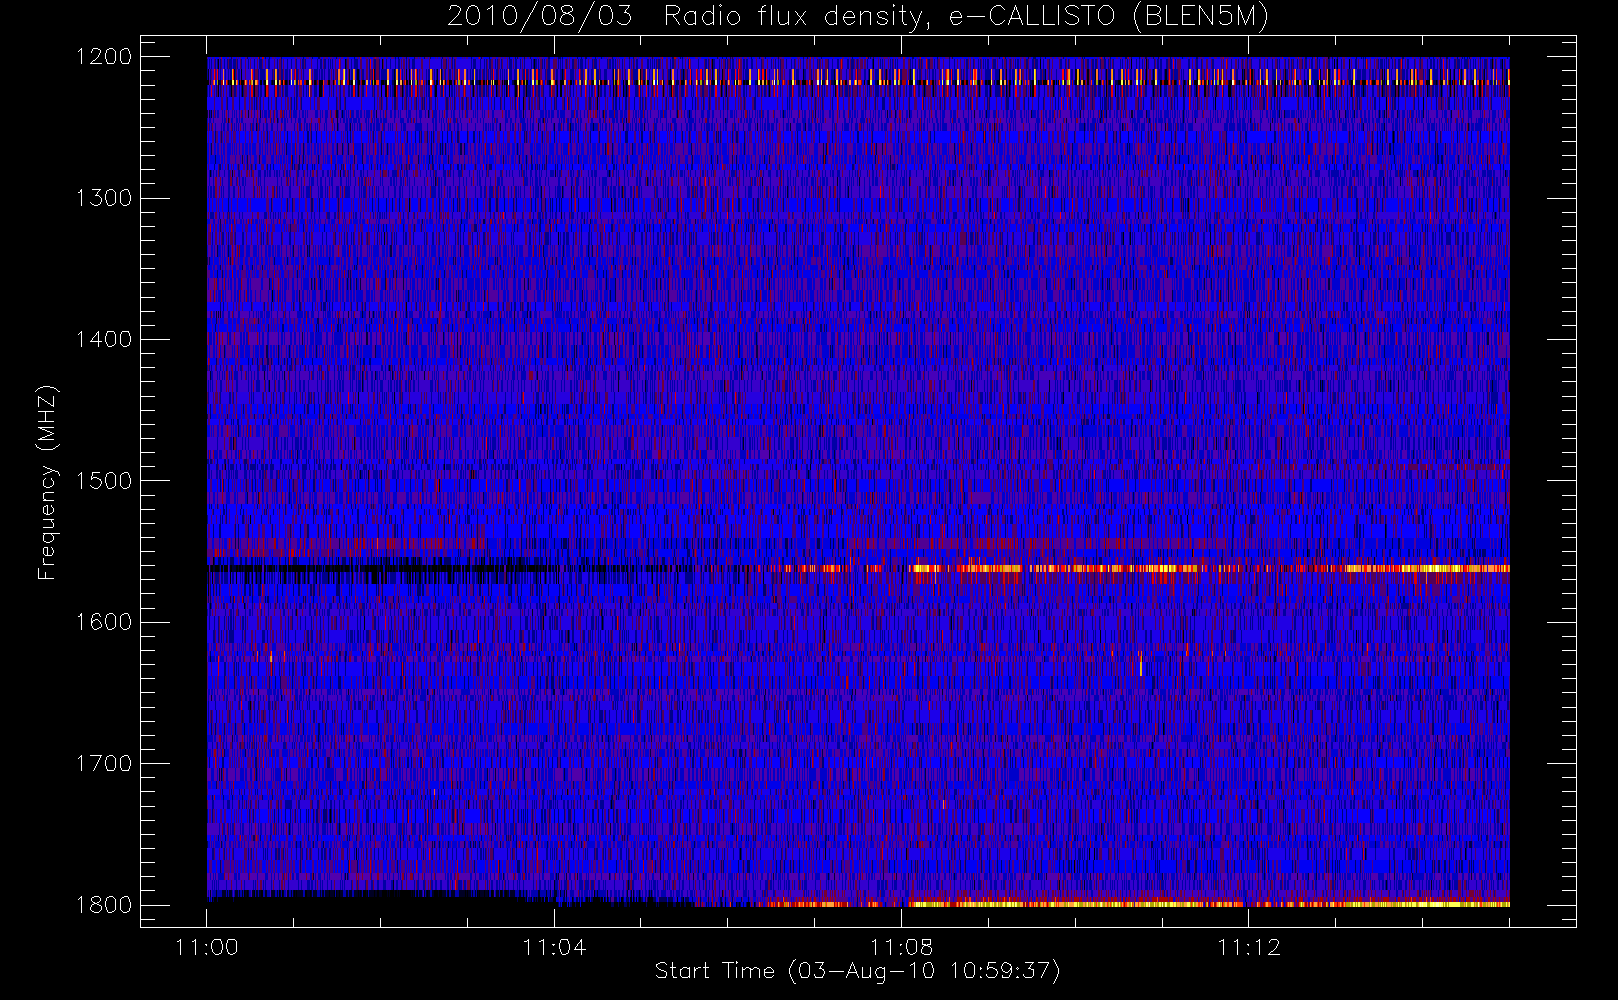Select the 1400 frequency tick label
Screen dimensions: 1618x1000
click(x=104, y=340)
